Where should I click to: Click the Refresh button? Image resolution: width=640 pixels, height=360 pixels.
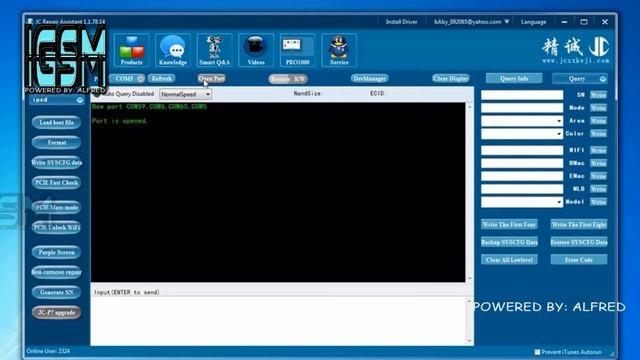[162, 78]
